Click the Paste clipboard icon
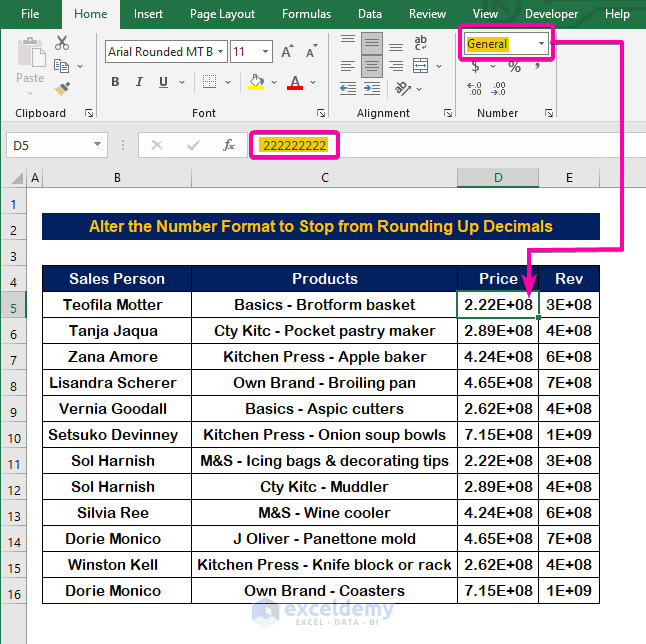The height and width of the screenshot is (644, 646). click(31, 52)
